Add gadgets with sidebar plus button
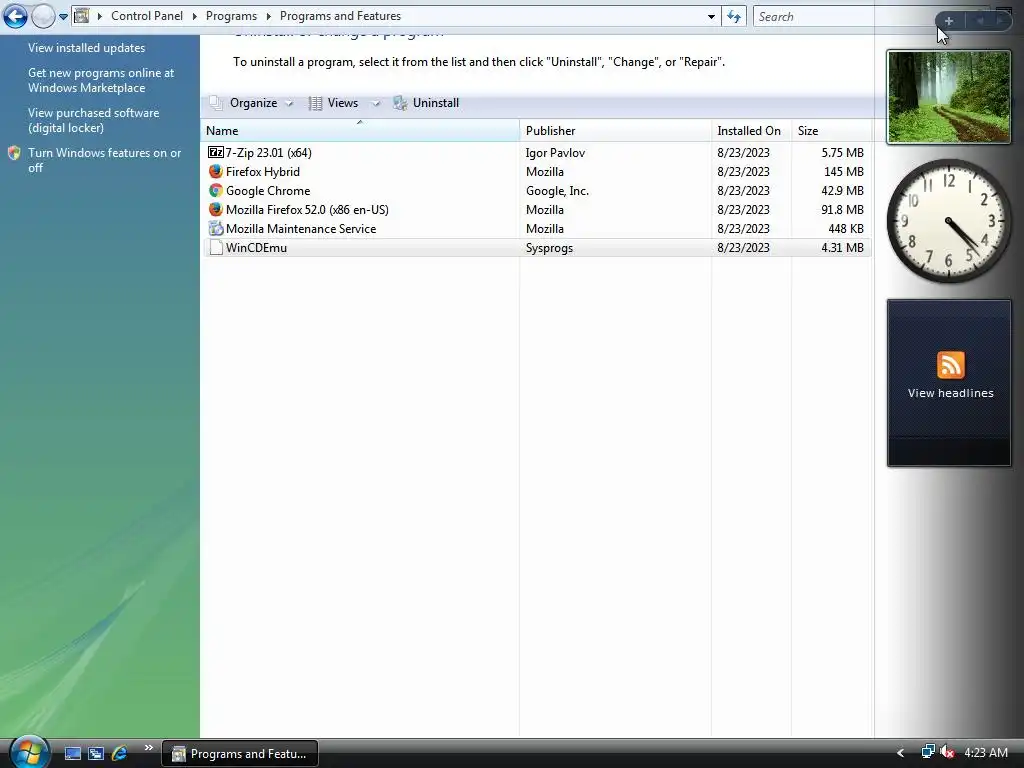The image size is (1024, 768). [949, 21]
